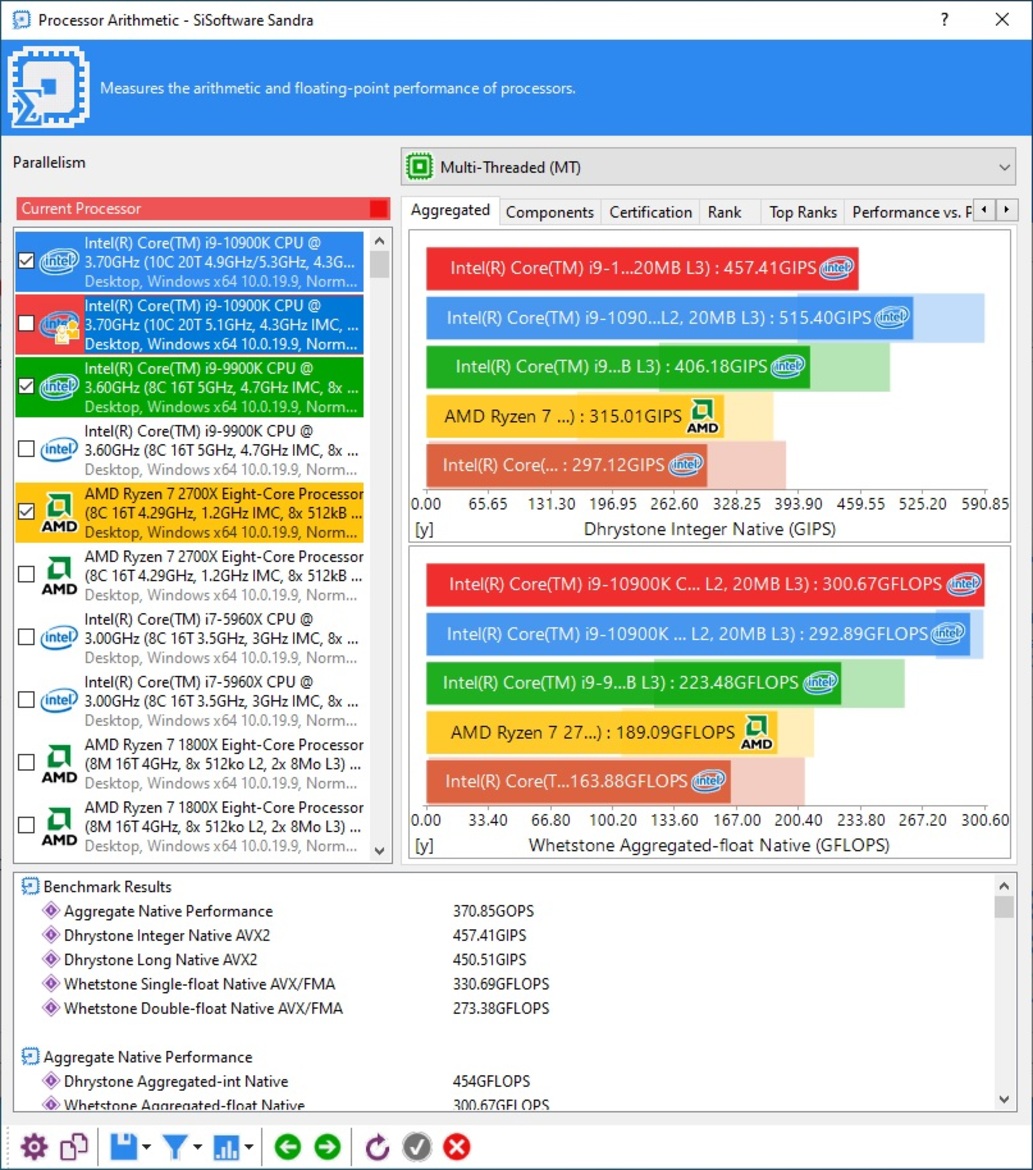Click the red X cancel icon
The height and width of the screenshot is (1170, 1033).
click(457, 1147)
